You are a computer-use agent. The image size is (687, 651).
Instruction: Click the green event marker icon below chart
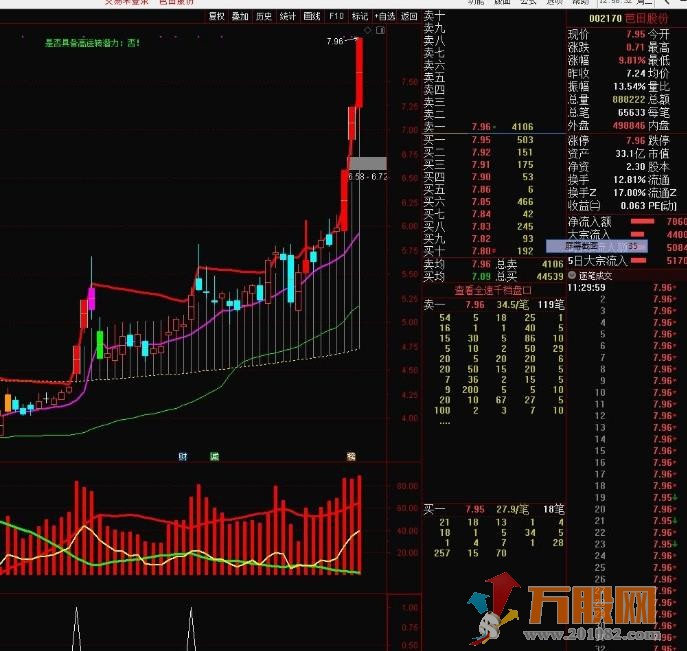[214, 456]
